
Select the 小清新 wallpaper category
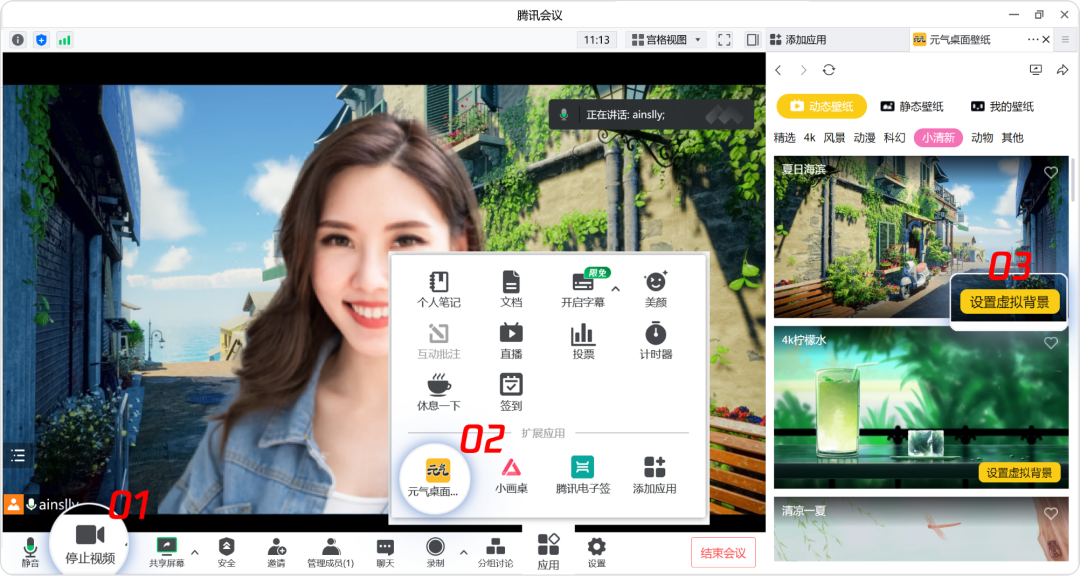[938, 138]
